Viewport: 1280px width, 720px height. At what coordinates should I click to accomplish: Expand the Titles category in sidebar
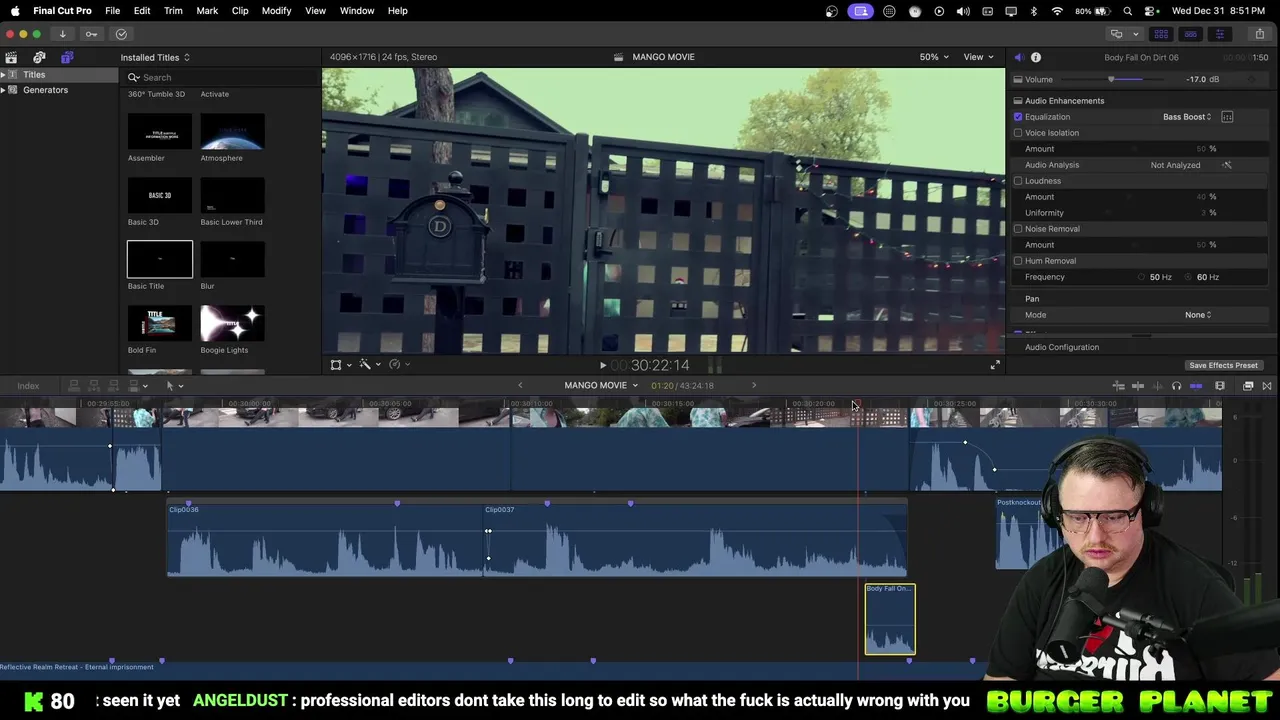pos(4,75)
